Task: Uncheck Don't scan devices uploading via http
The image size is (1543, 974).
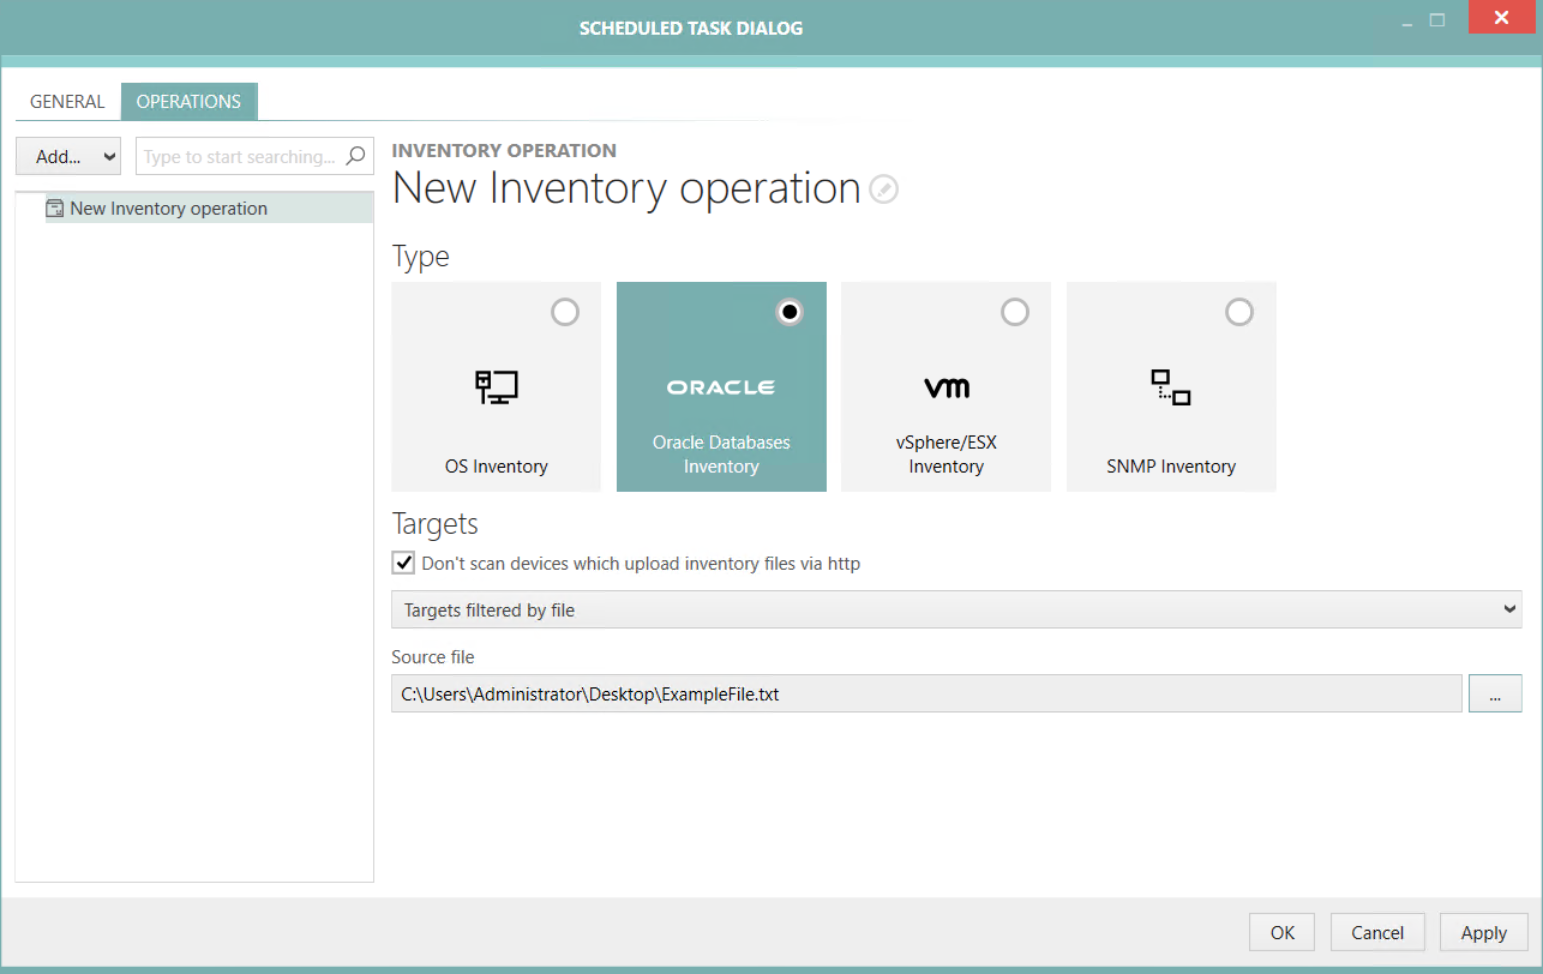Action: tap(403, 563)
